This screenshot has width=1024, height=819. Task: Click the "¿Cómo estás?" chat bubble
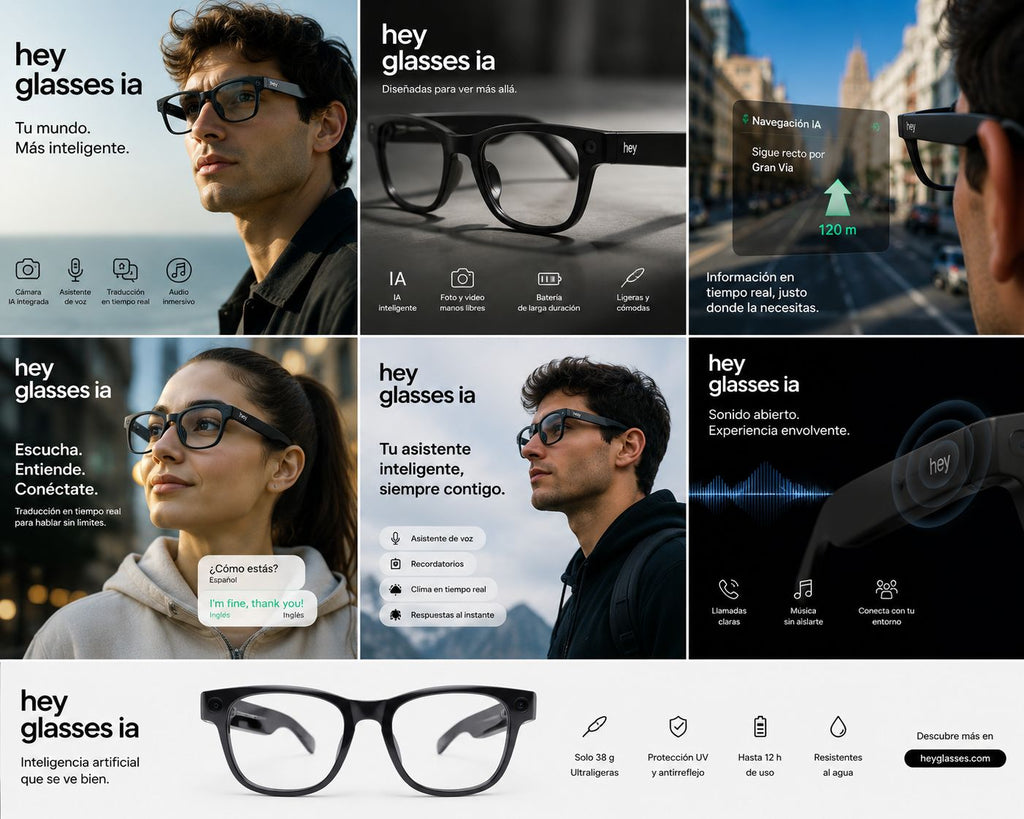251,573
